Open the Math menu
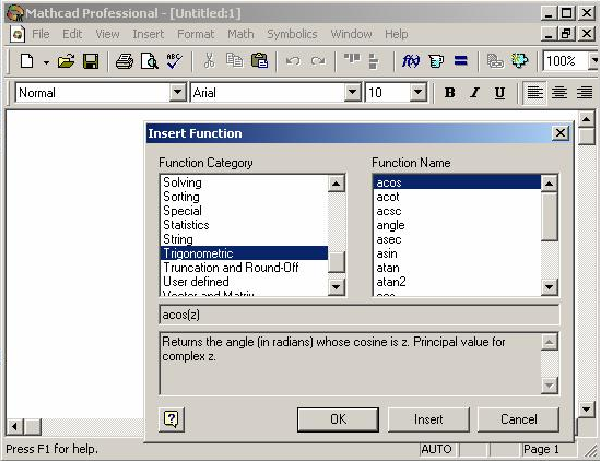 pos(241,34)
